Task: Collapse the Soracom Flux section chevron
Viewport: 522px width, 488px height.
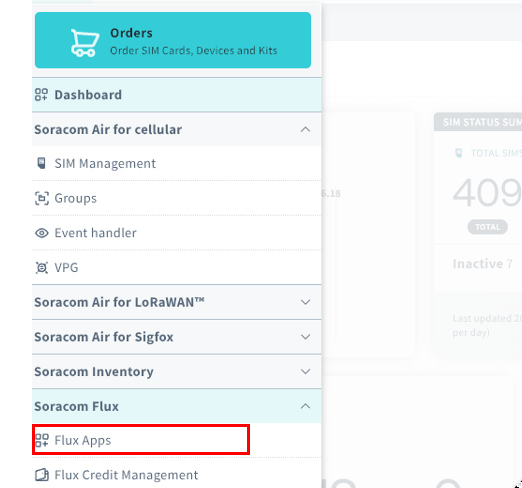Action: (305, 406)
